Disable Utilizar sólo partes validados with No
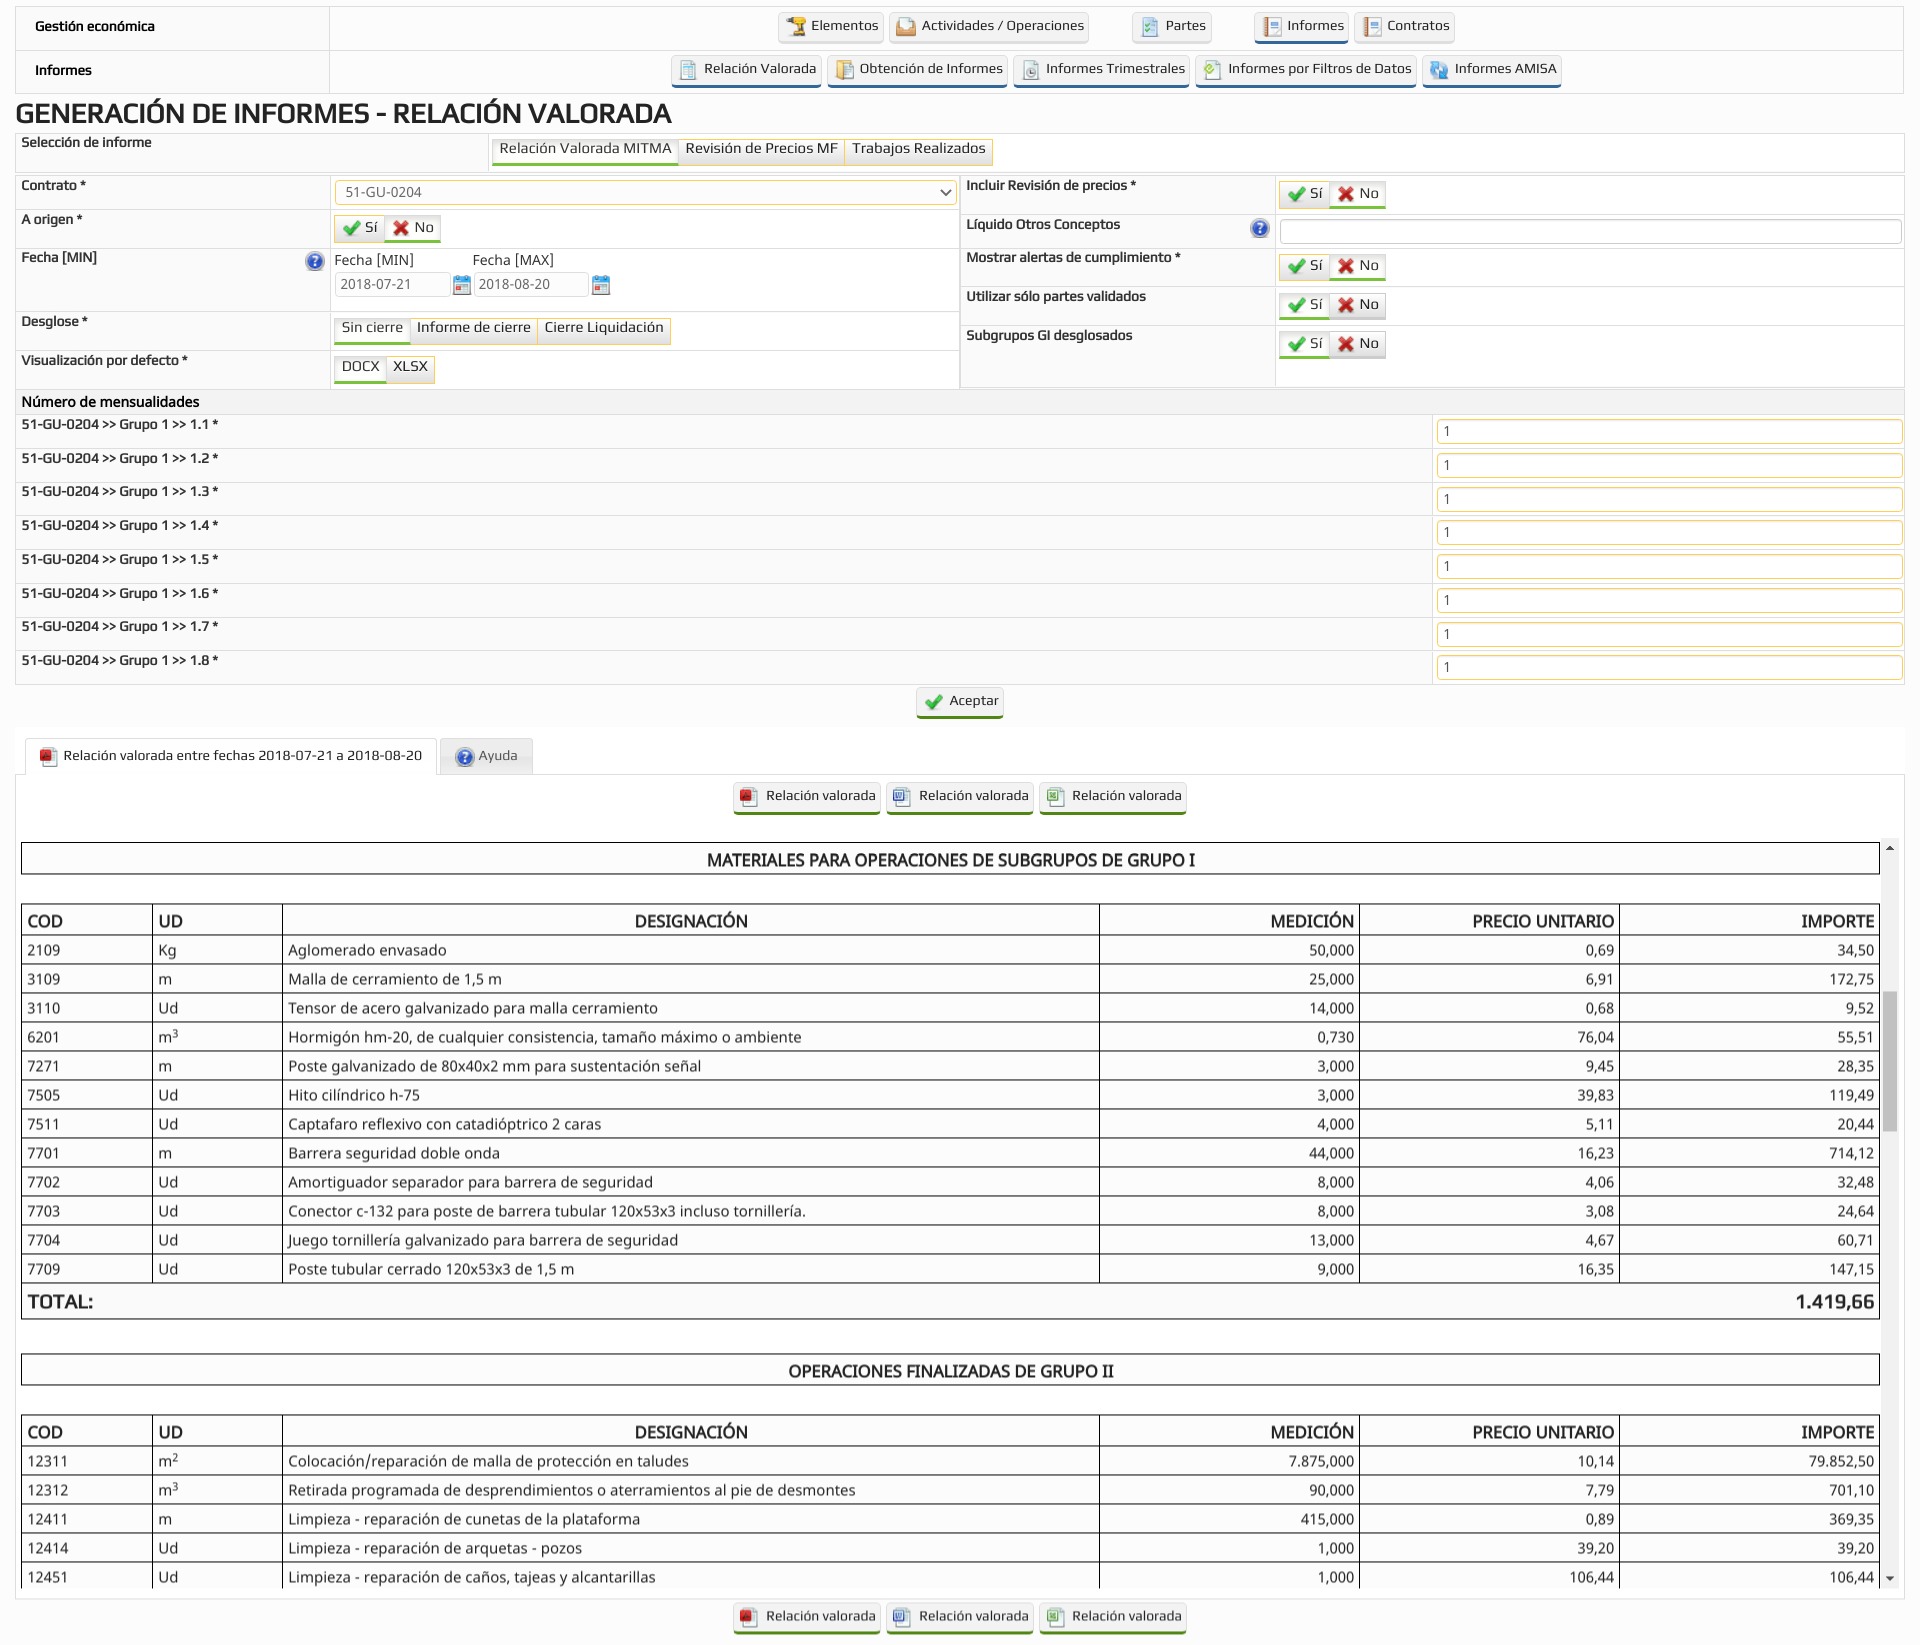The height and width of the screenshot is (1645, 1920). pyautogui.click(x=1358, y=305)
